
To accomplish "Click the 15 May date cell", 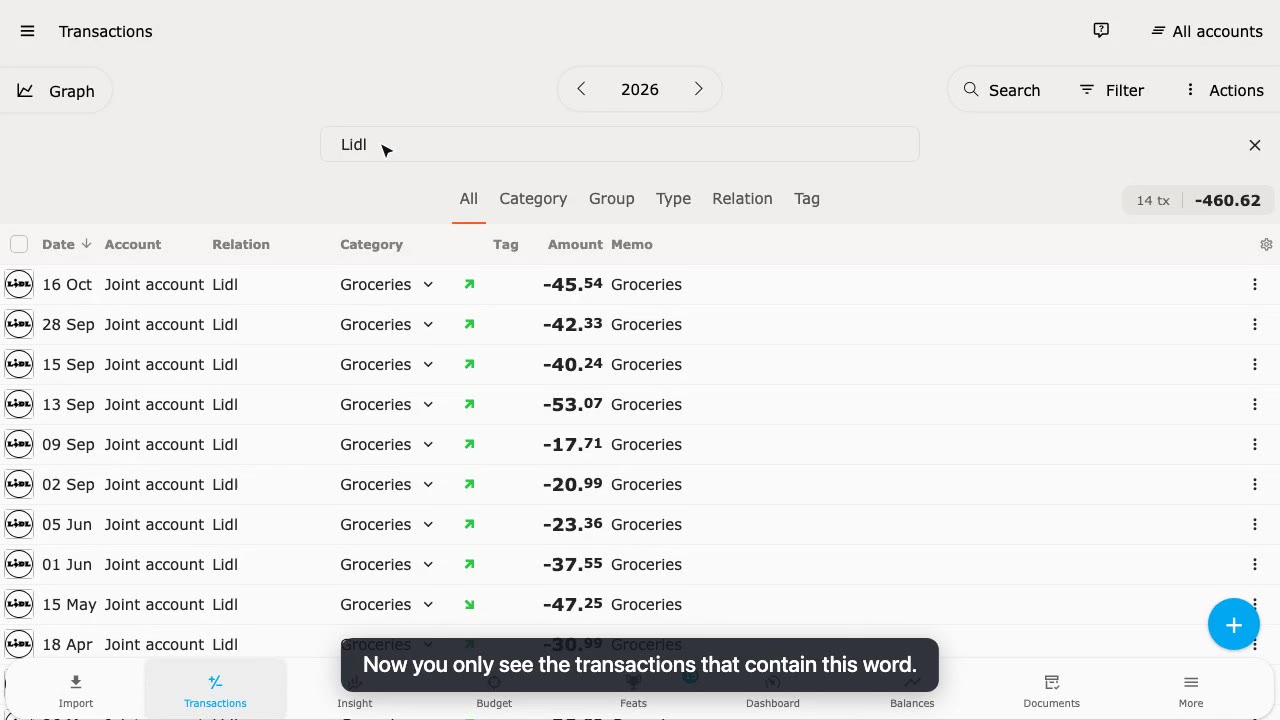I will point(69,604).
